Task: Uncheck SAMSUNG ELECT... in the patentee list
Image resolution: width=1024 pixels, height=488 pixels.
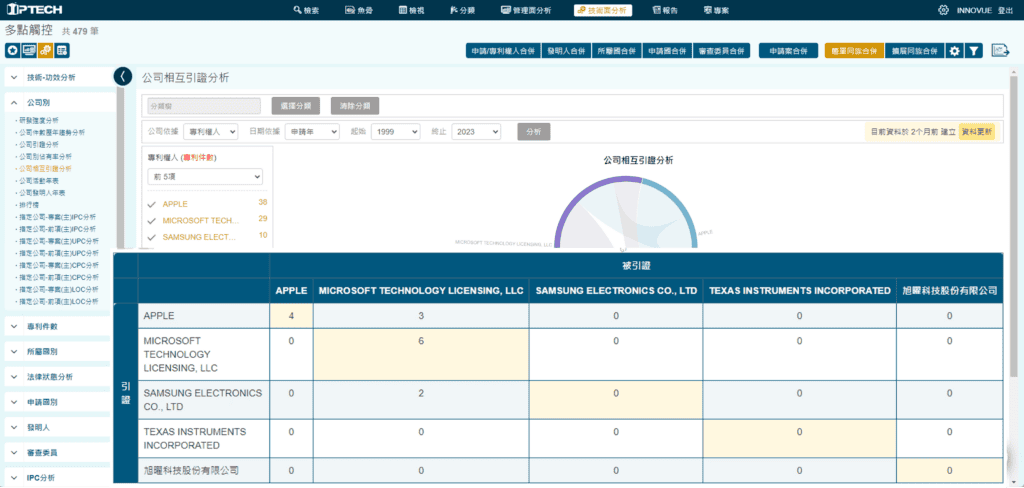Action: 152,237
